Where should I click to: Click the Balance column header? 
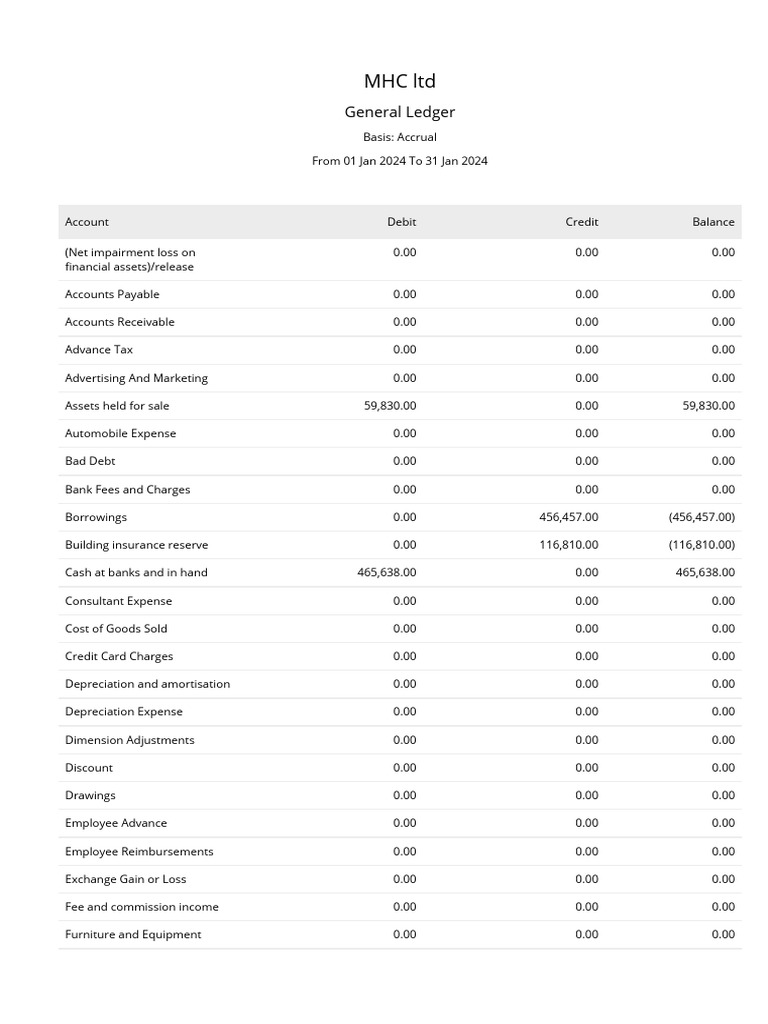[x=713, y=222]
